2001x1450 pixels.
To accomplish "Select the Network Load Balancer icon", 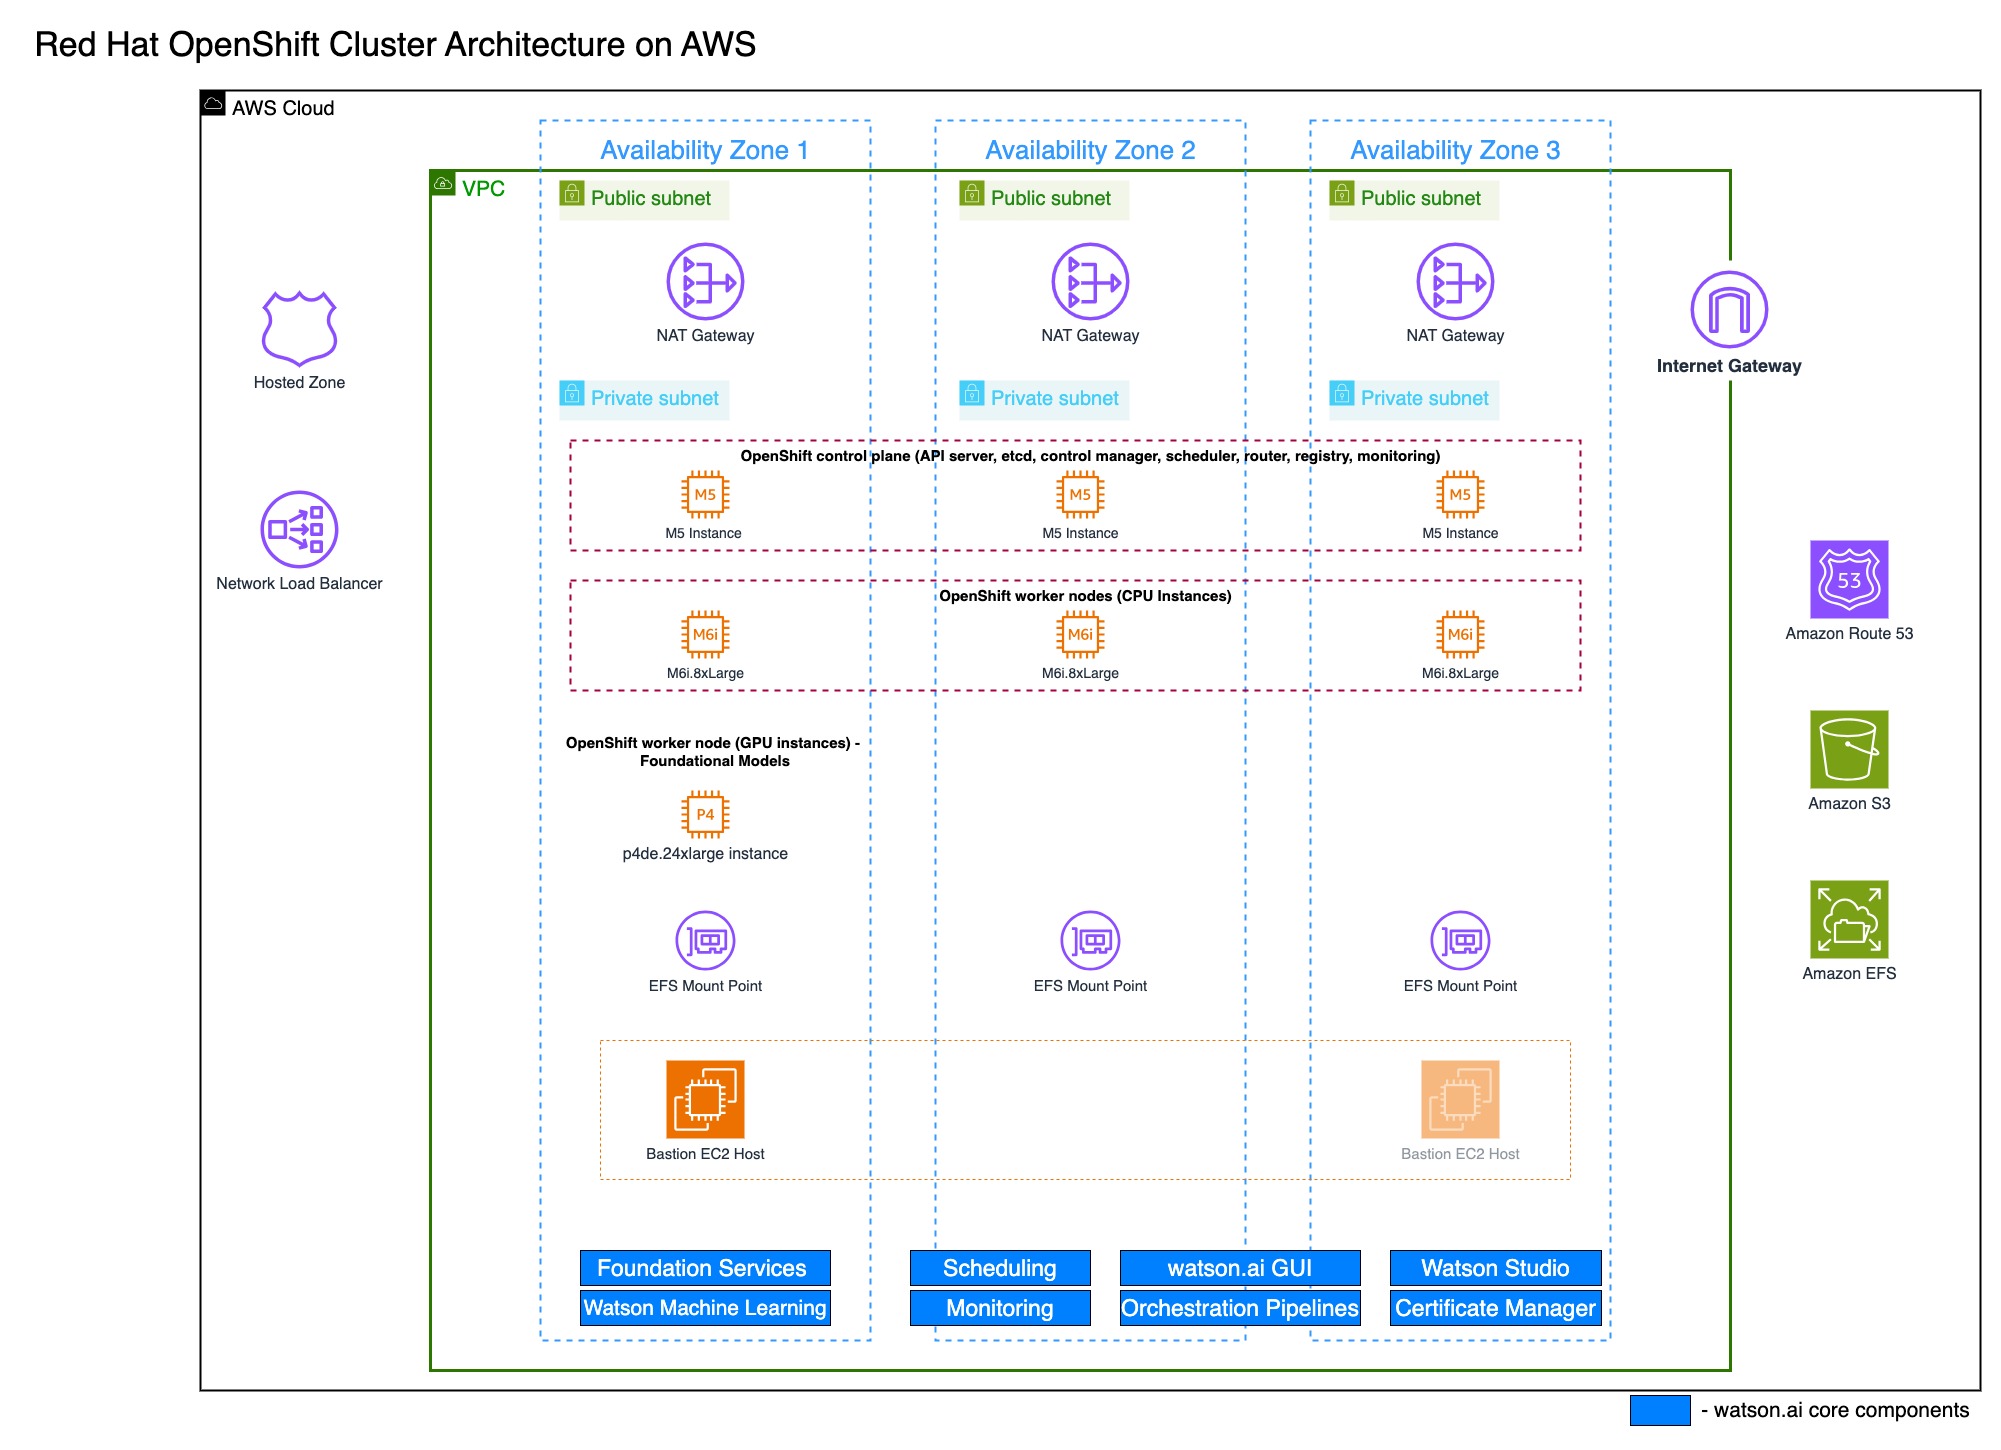I will point(299,529).
